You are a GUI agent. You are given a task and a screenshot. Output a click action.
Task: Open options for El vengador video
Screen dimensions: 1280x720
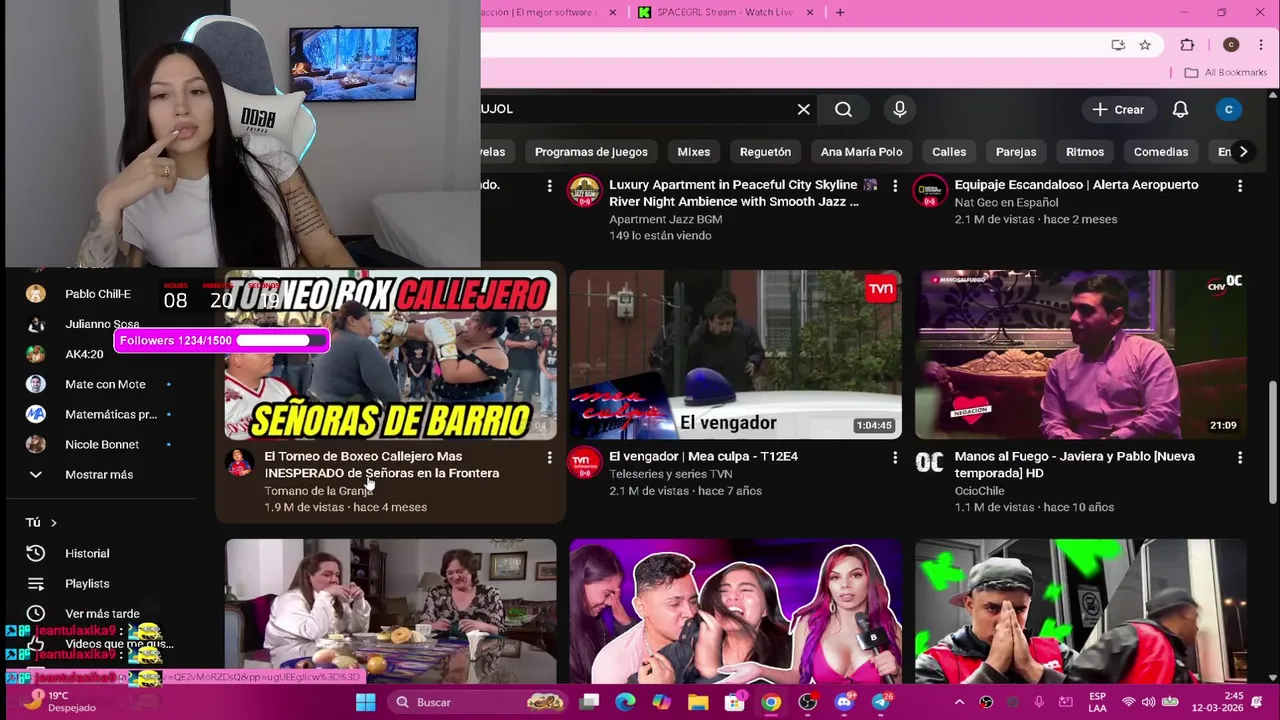pos(894,457)
